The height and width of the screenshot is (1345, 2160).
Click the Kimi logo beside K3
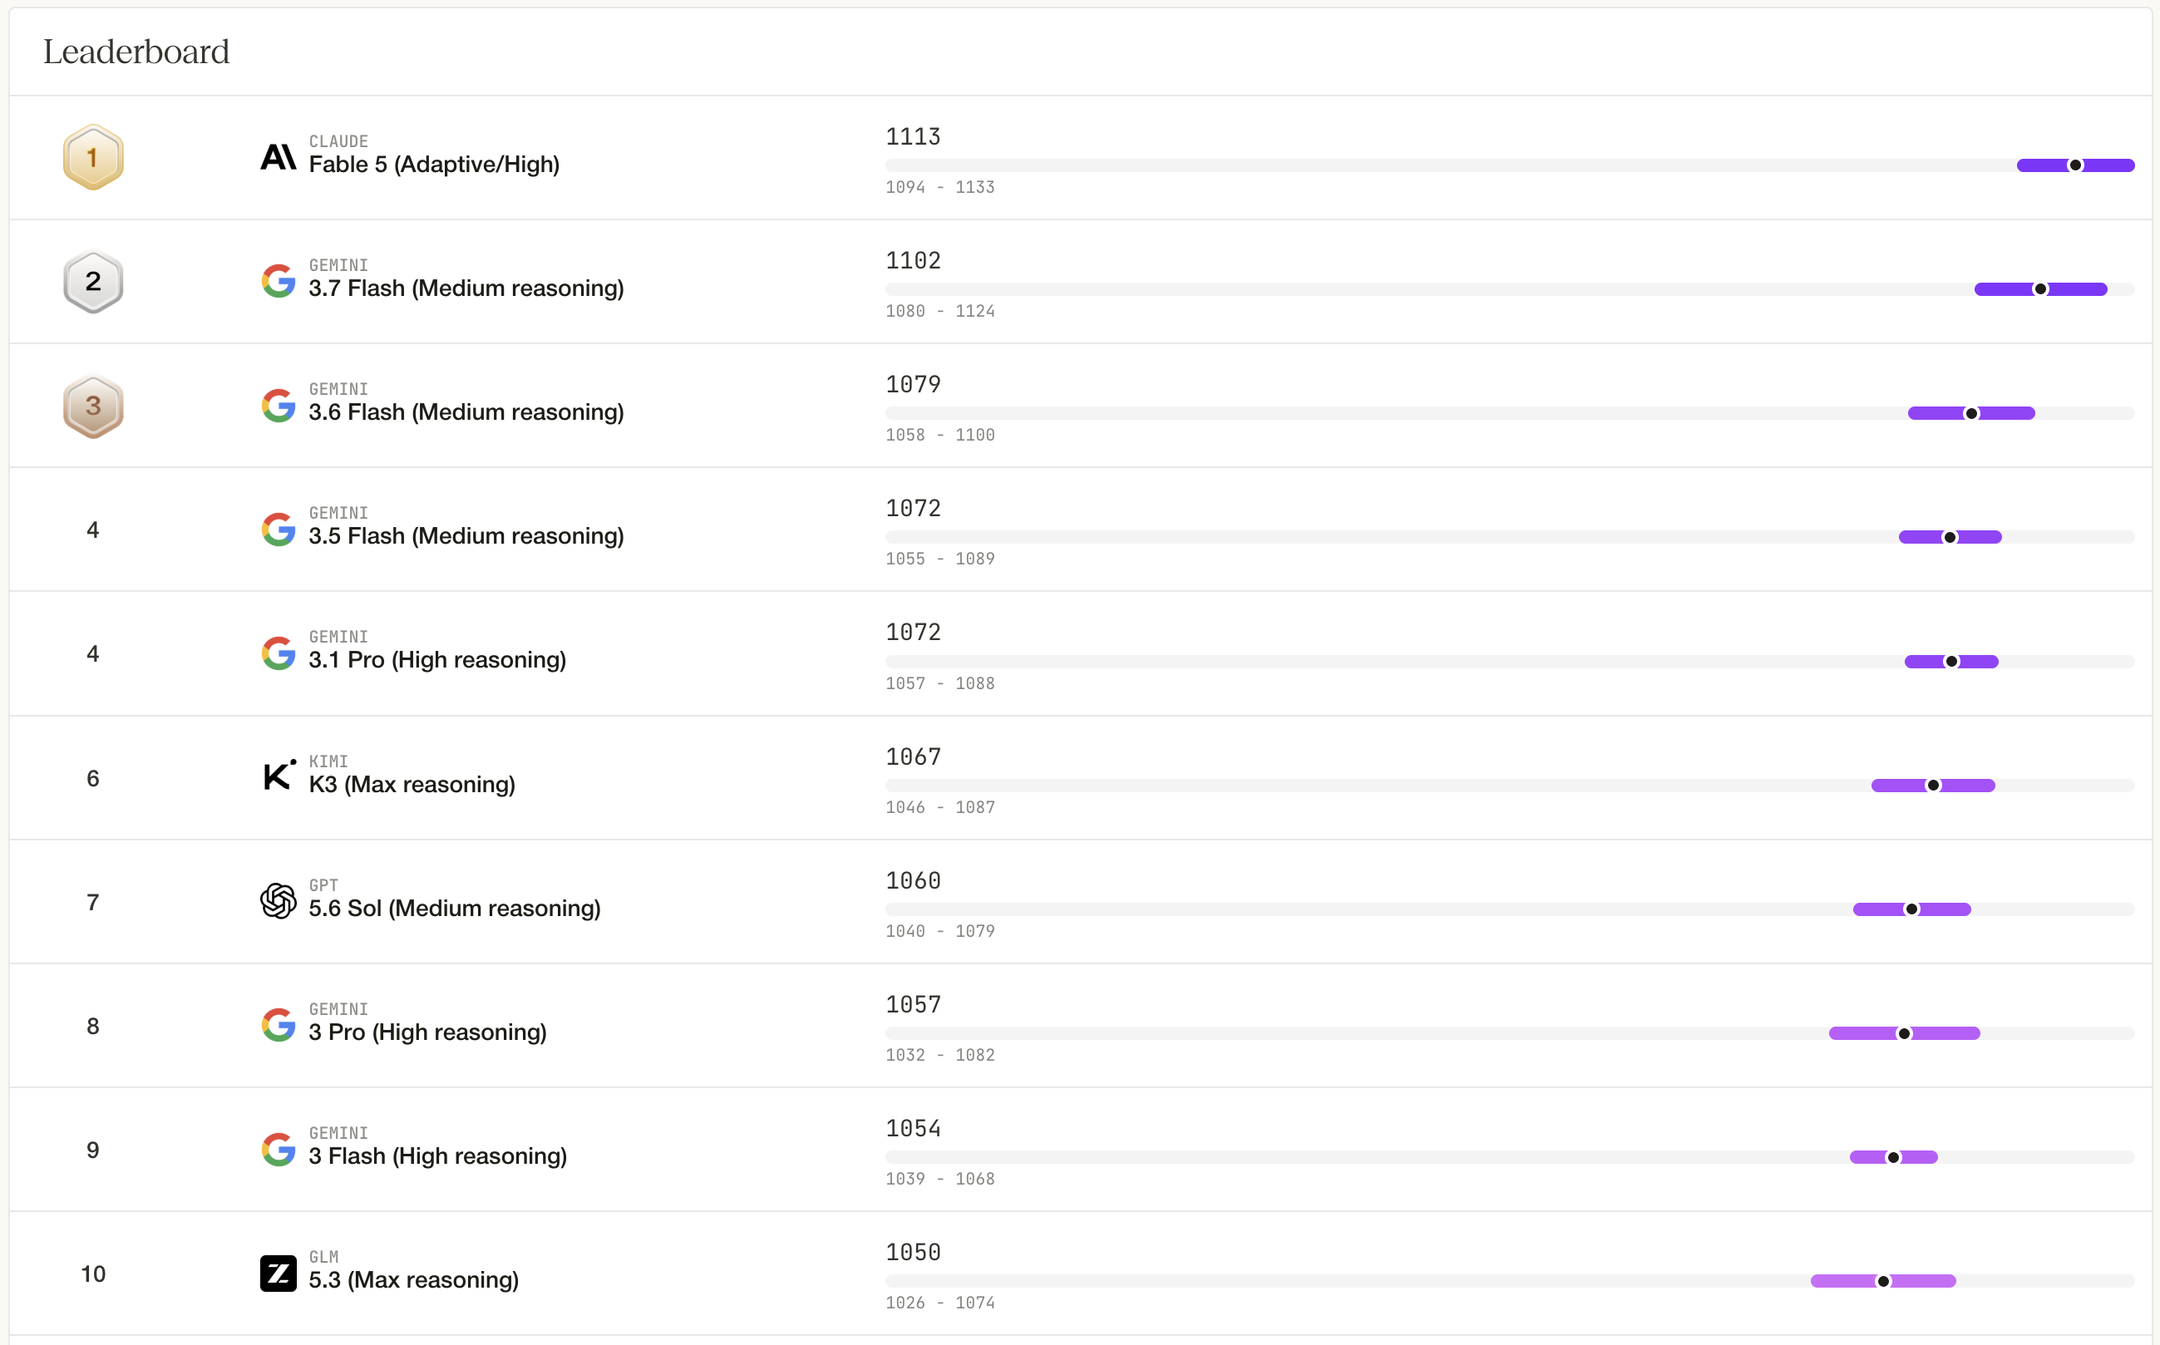click(278, 776)
